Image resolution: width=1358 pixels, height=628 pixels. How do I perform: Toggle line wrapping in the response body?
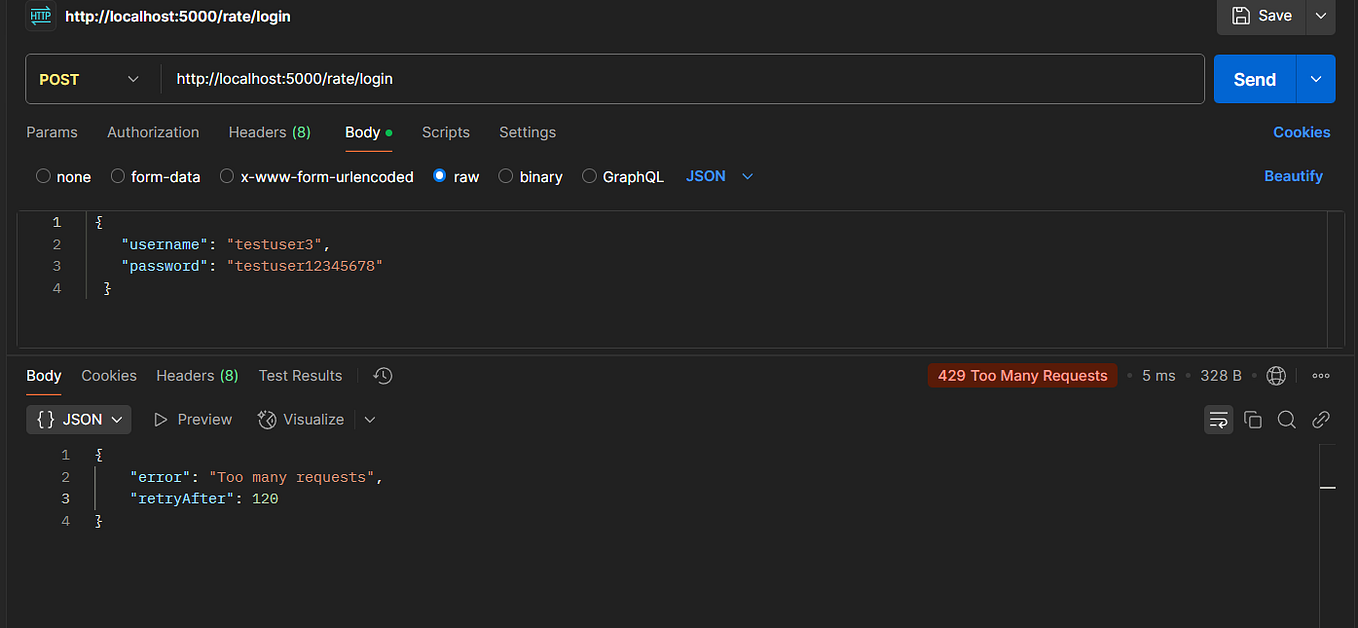pos(1218,419)
